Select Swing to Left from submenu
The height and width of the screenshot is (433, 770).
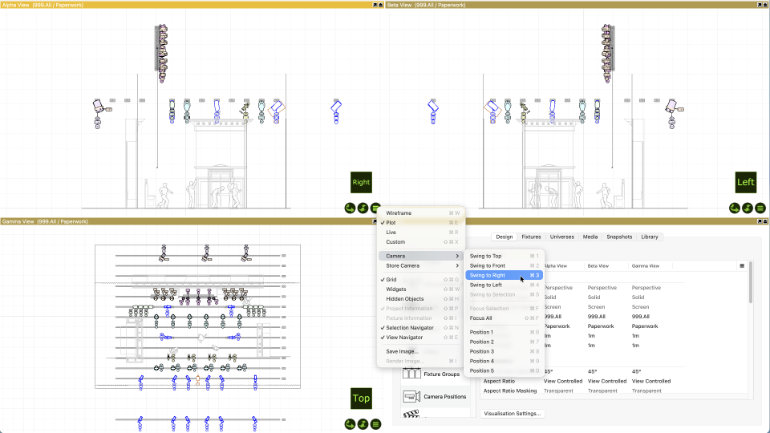[x=486, y=285]
